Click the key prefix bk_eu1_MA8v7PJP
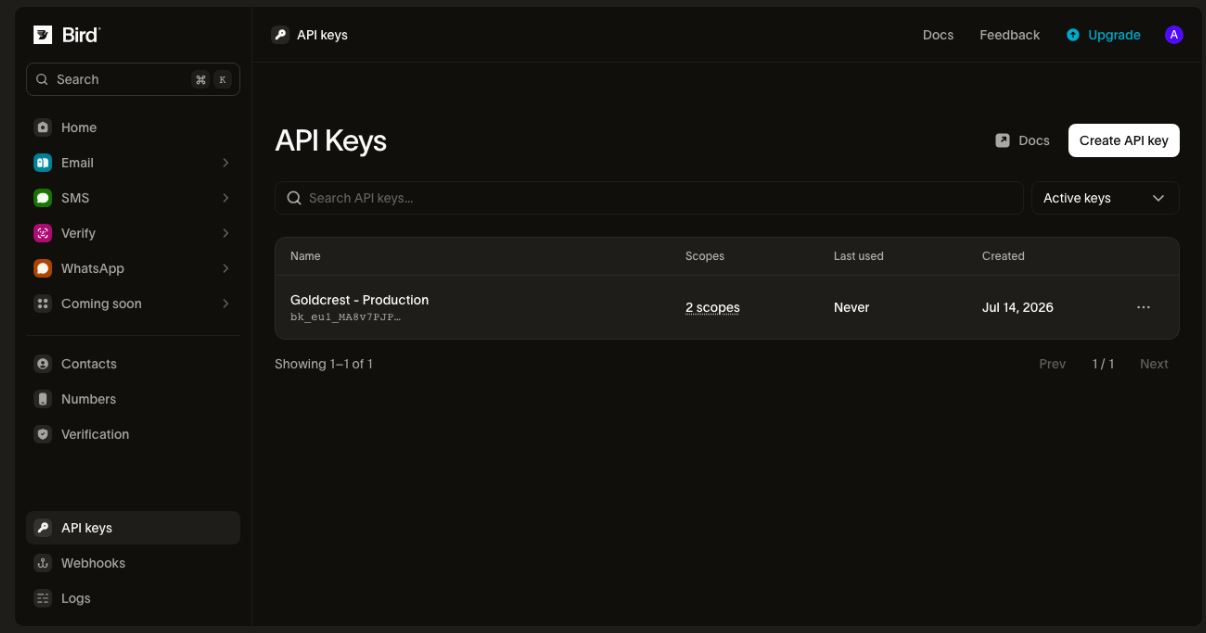 [345, 318]
